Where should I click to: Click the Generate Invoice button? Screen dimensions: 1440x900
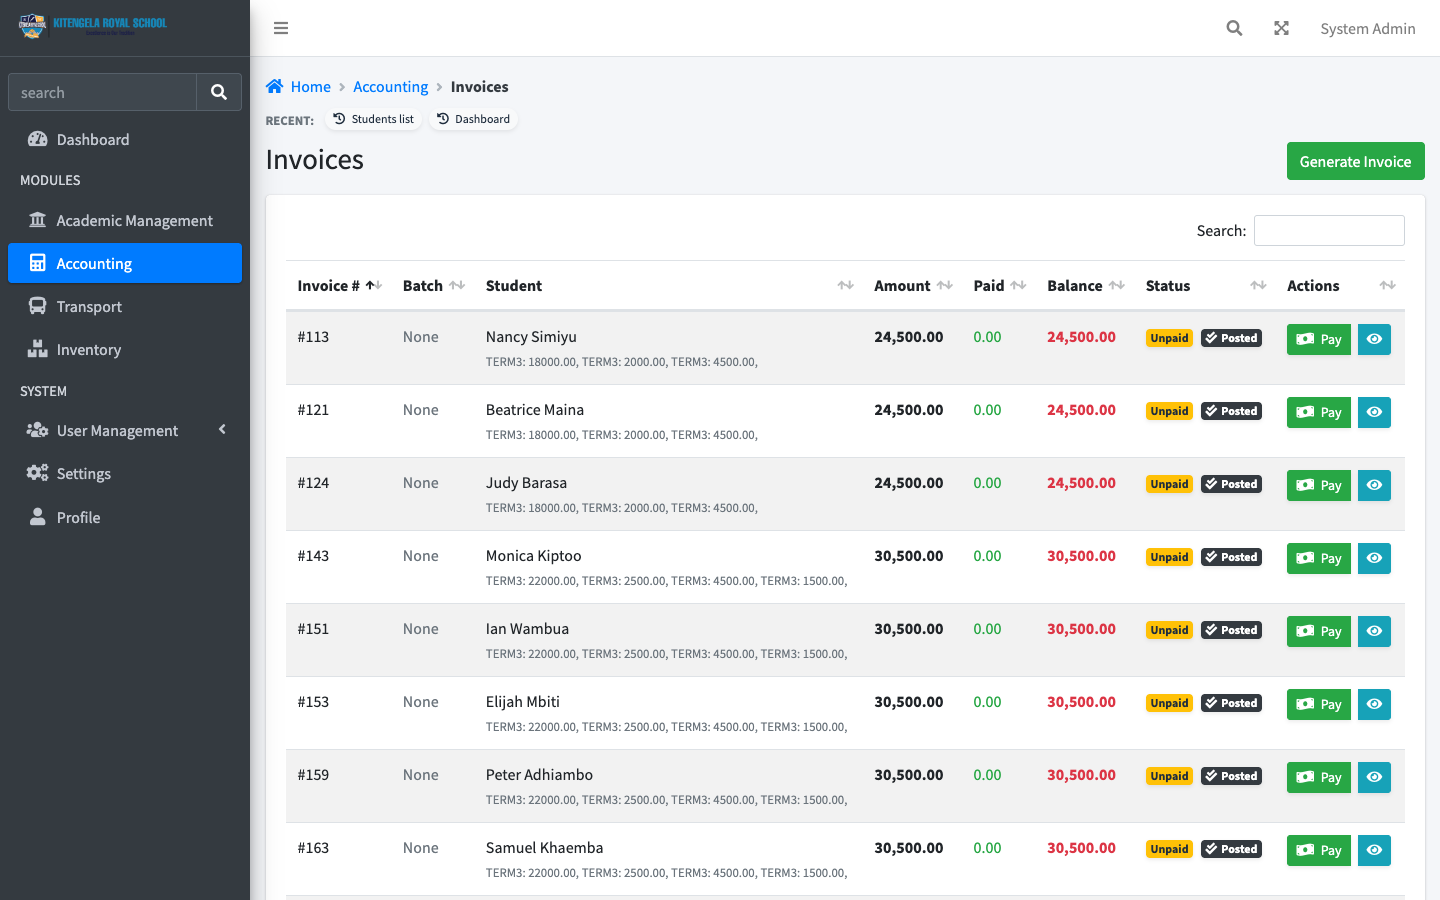click(1355, 161)
